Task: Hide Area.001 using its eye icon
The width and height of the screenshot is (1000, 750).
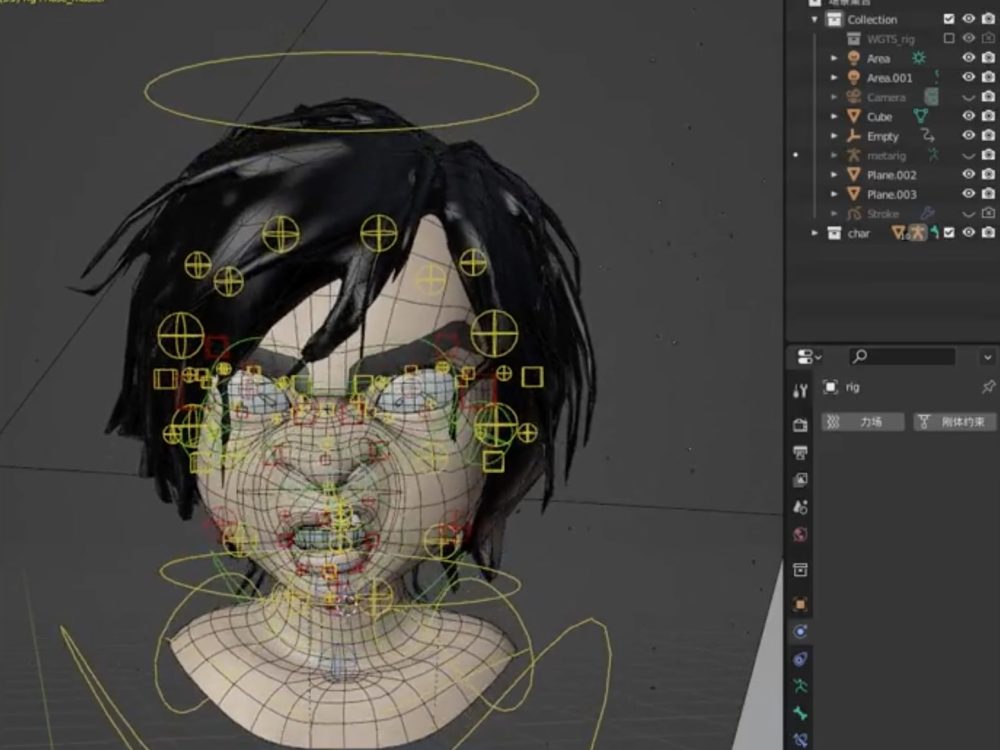Action: [x=969, y=77]
